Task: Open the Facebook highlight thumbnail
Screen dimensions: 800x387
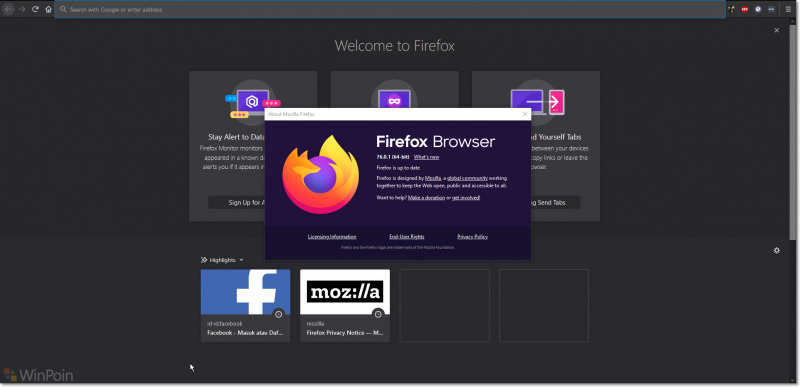Action: click(x=245, y=292)
